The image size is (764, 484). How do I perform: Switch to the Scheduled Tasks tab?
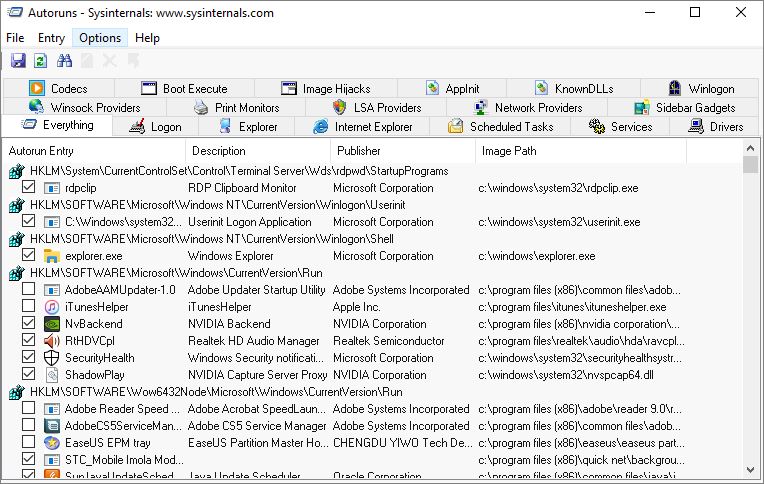tap(500, 127)
